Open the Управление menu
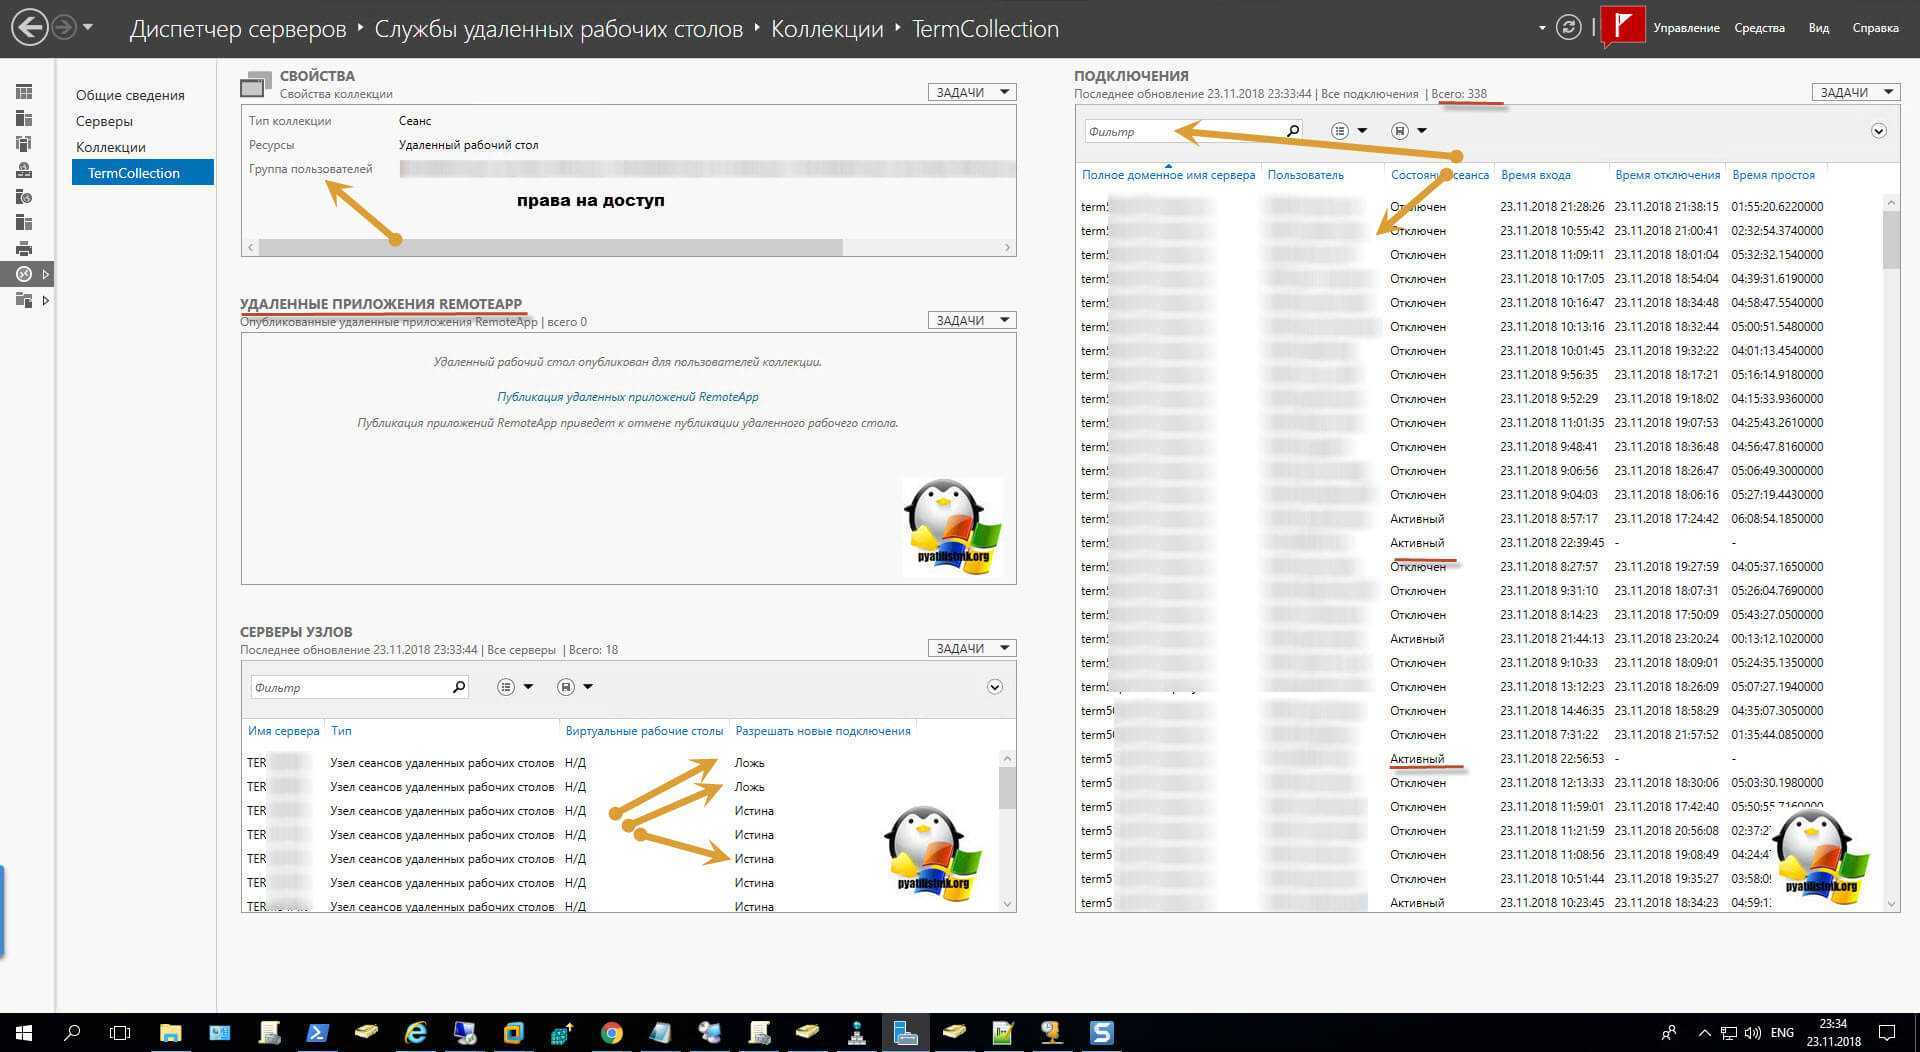This screenshot has height=1052, width=1920. coord(1686,28)
